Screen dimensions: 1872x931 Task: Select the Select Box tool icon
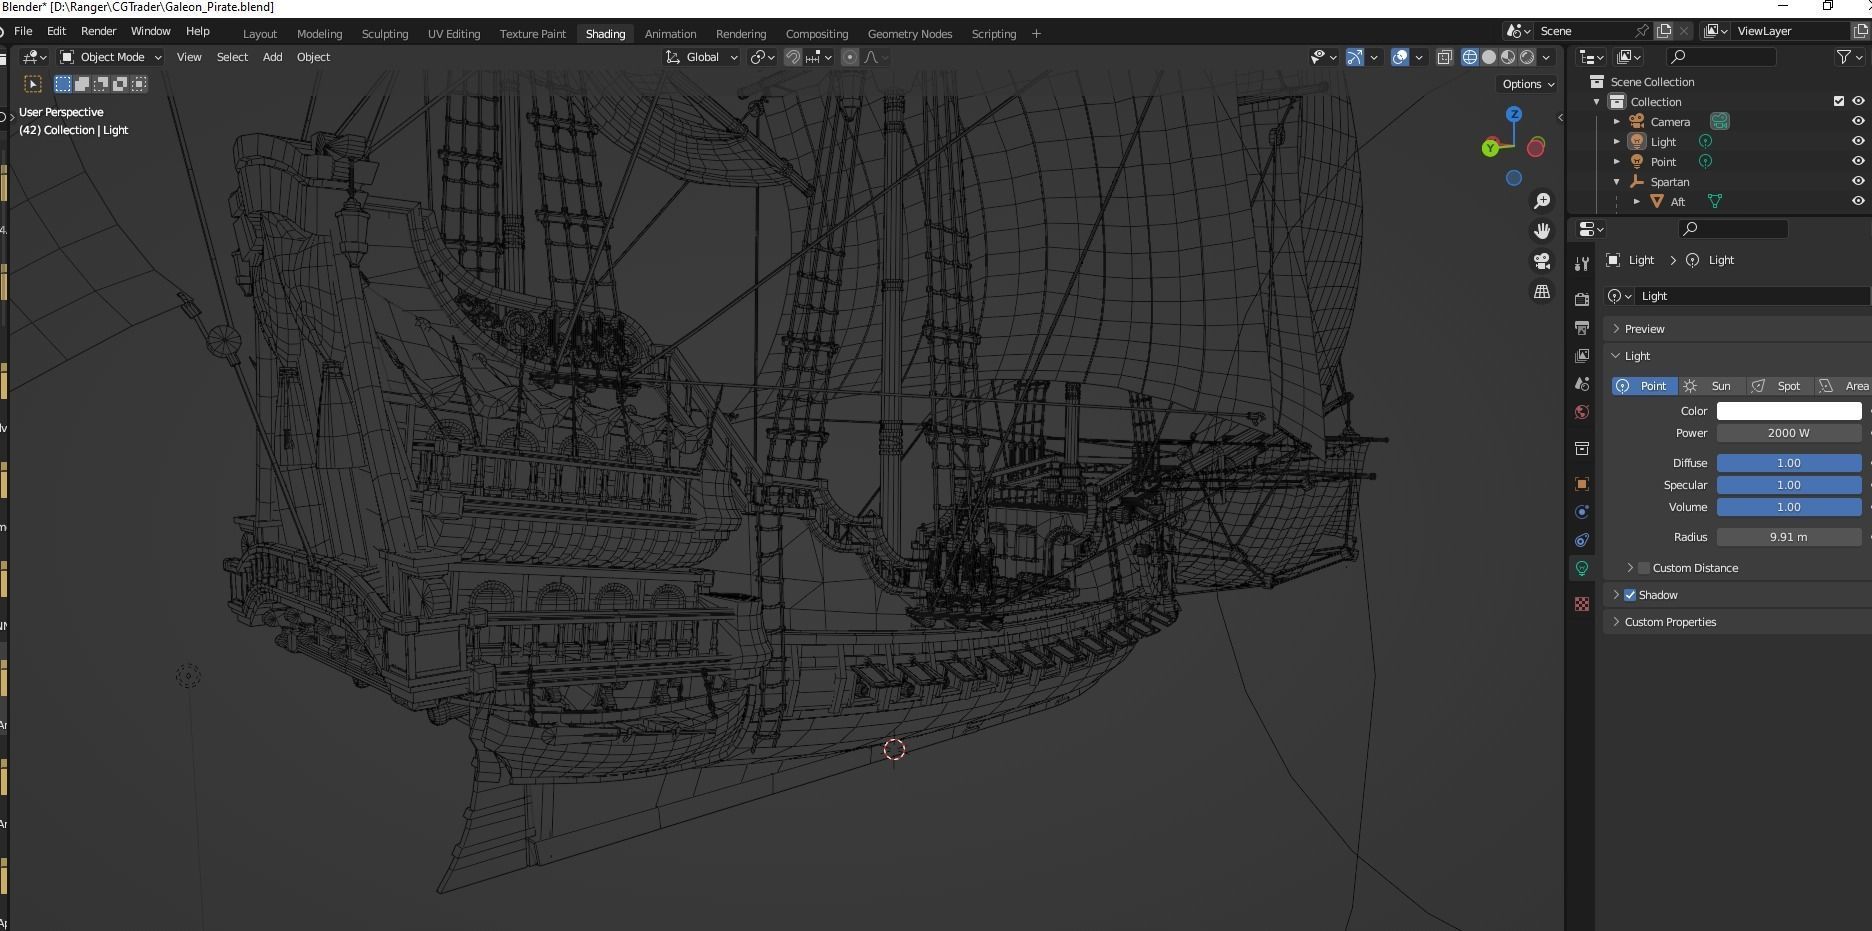point(33,84)
